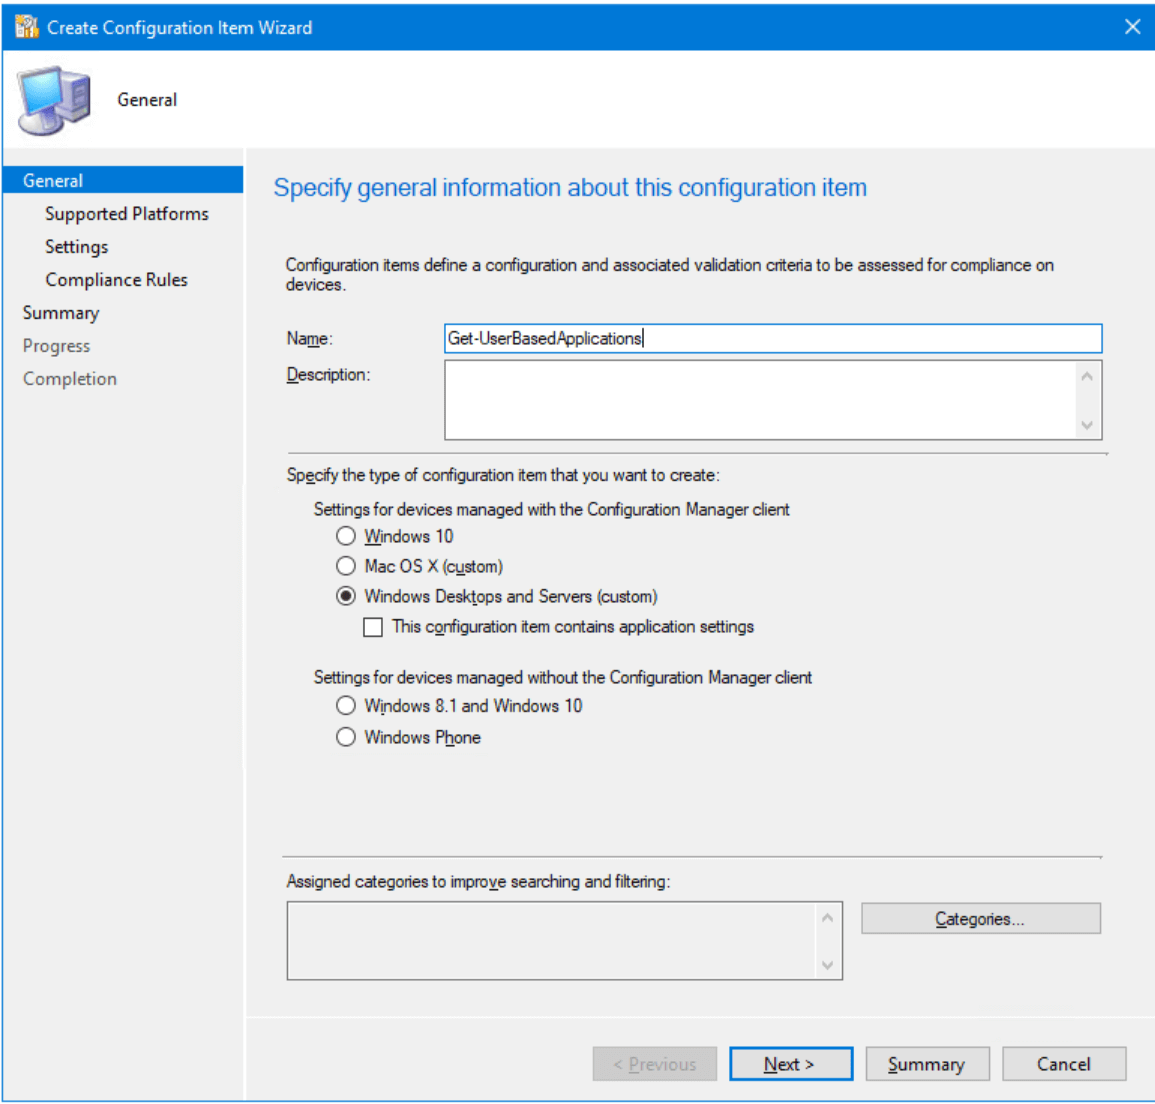Select the Windows 10 radio button

[345, 536]
